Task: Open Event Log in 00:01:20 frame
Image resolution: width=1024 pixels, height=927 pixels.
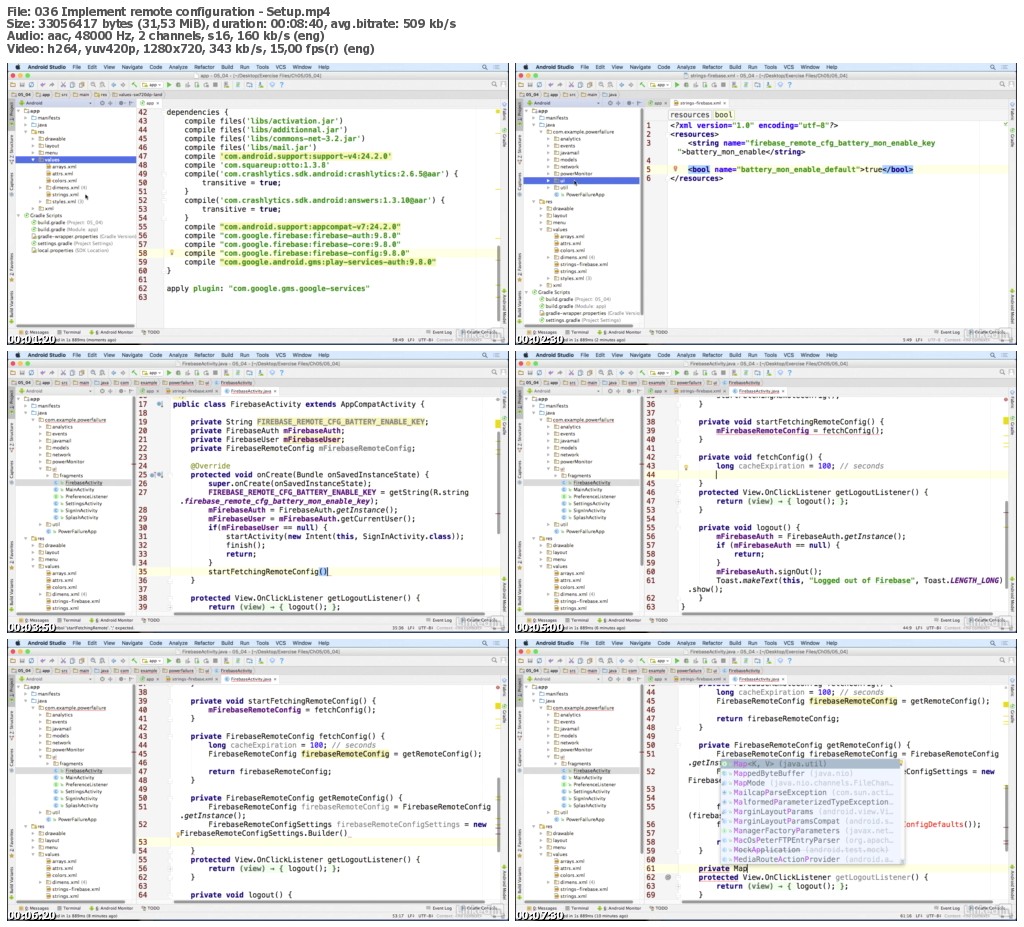Action: [439, 332]
